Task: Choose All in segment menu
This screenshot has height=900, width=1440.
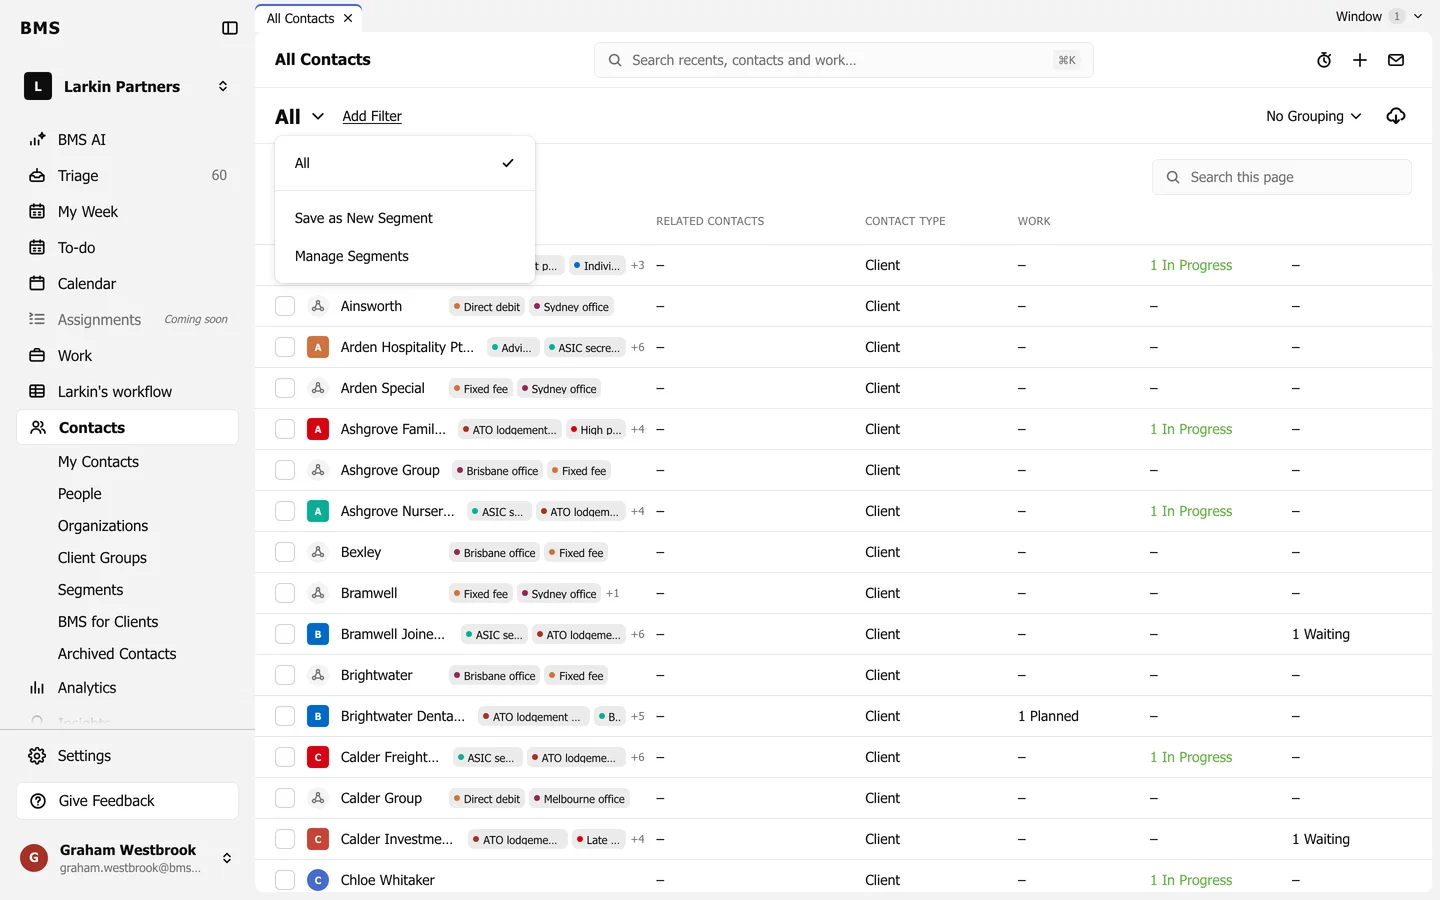Action: tap(405, 163)
